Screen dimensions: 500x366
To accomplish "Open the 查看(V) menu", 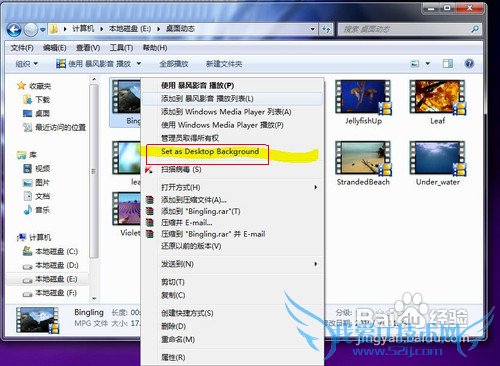I will [88, 48].
